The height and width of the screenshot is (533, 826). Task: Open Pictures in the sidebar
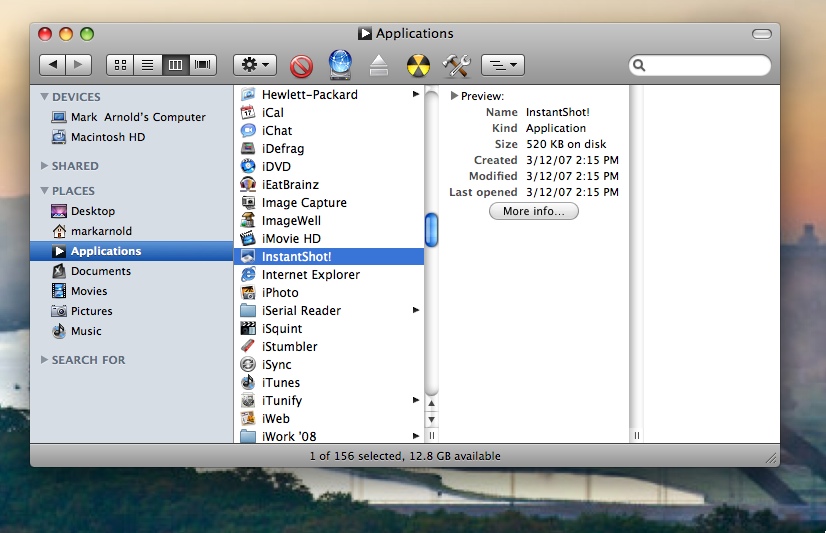click(x=131, y=311)
